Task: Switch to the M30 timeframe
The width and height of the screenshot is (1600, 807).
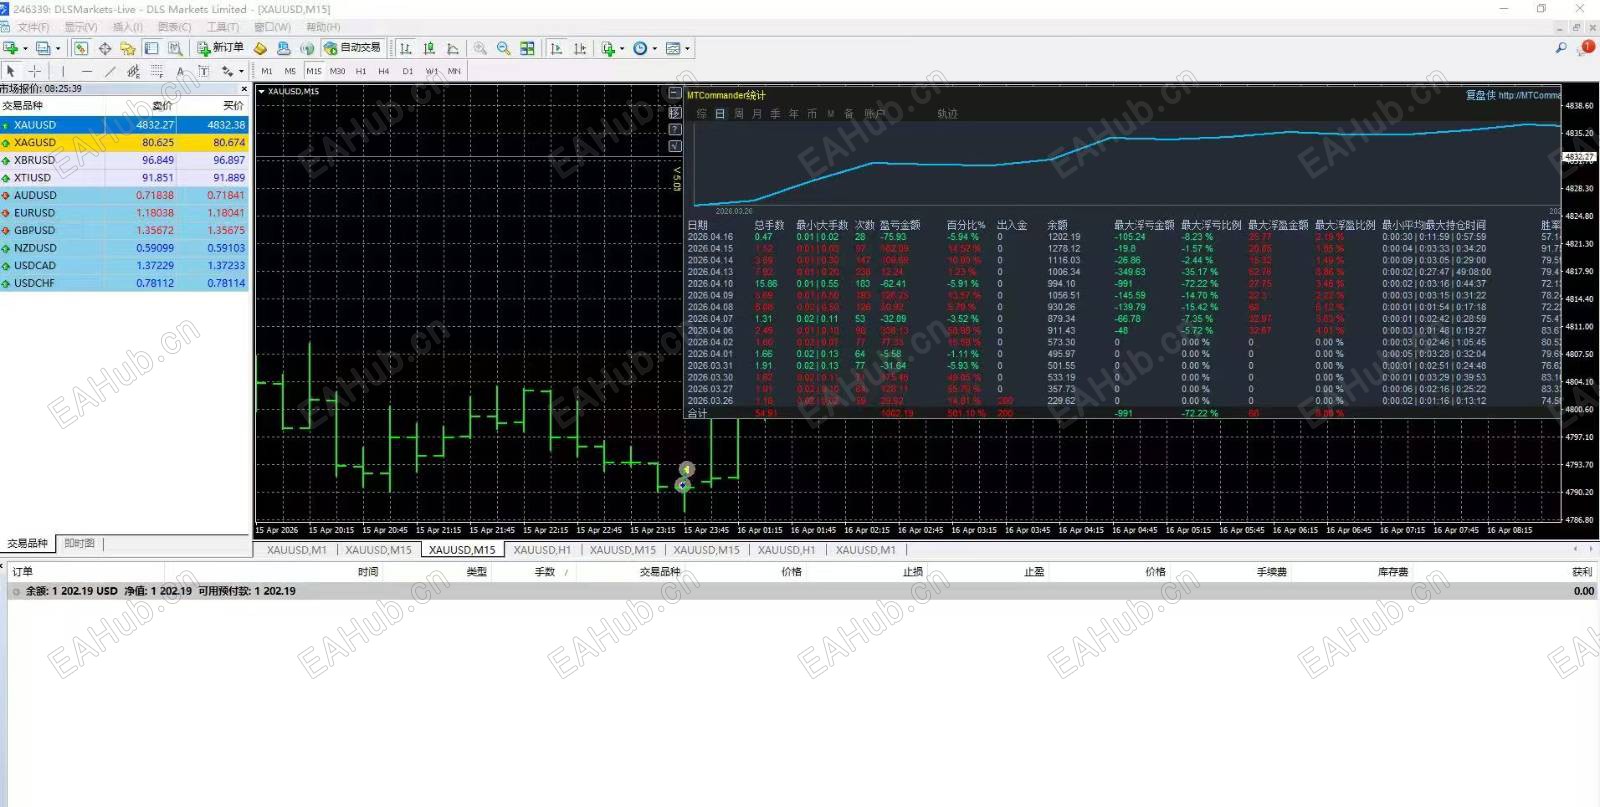Action: pos(337,71)
